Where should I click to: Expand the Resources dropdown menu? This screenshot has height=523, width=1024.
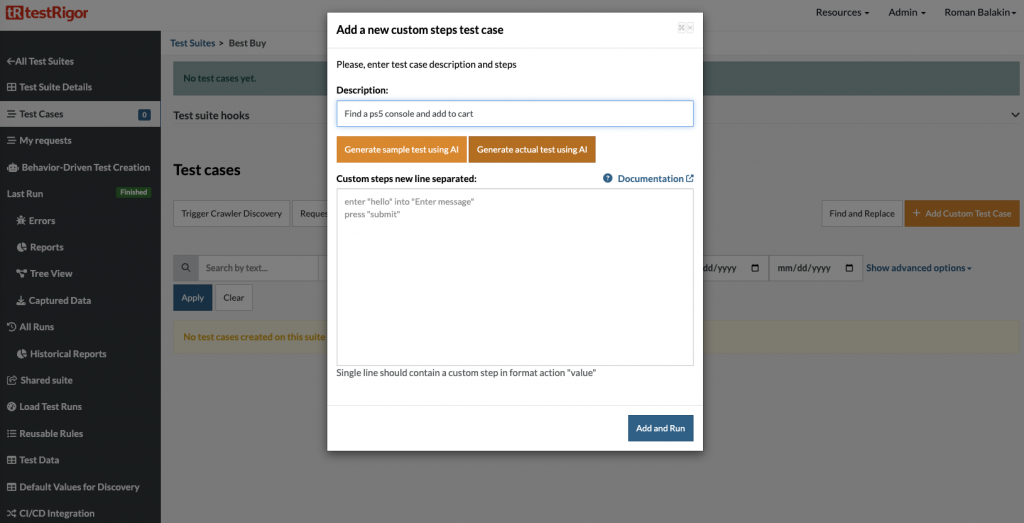coord(841,12)
